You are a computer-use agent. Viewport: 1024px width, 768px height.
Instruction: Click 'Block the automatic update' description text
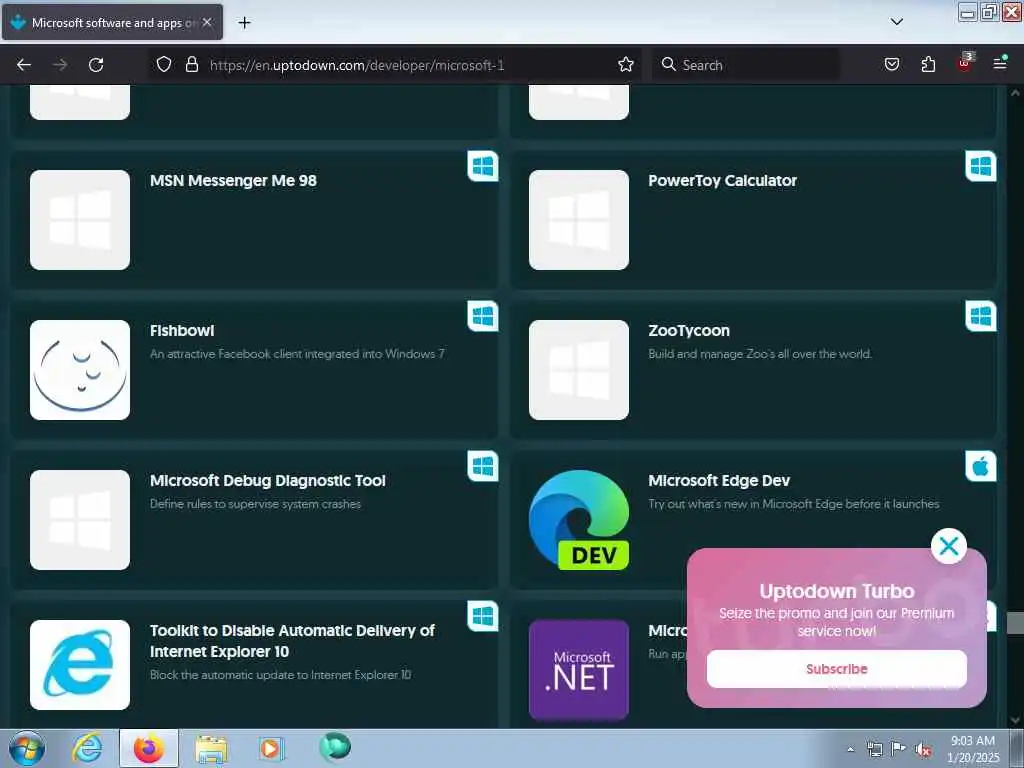point(280,675)
